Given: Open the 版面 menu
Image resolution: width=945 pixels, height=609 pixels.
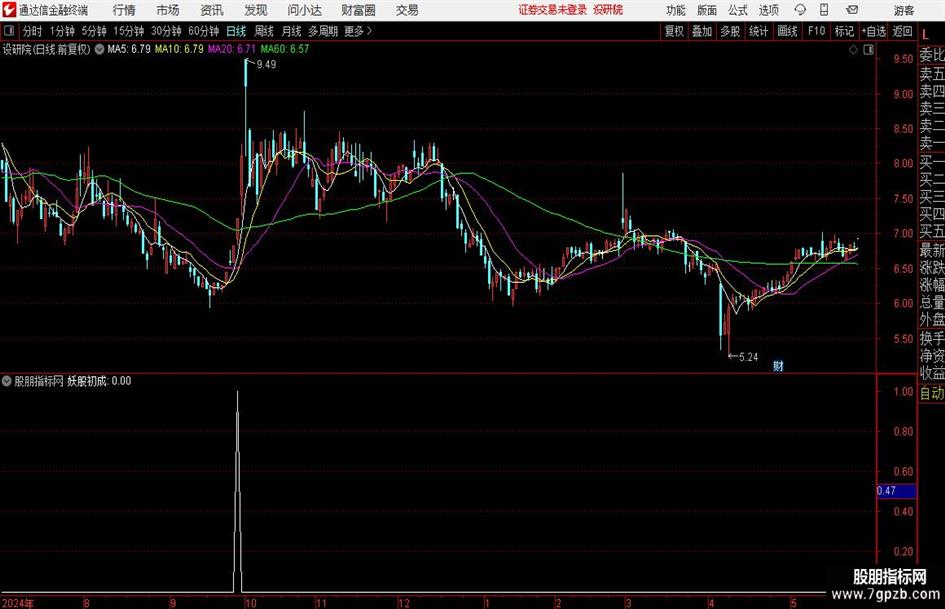Looking at the screenshot, I should 707,10.
